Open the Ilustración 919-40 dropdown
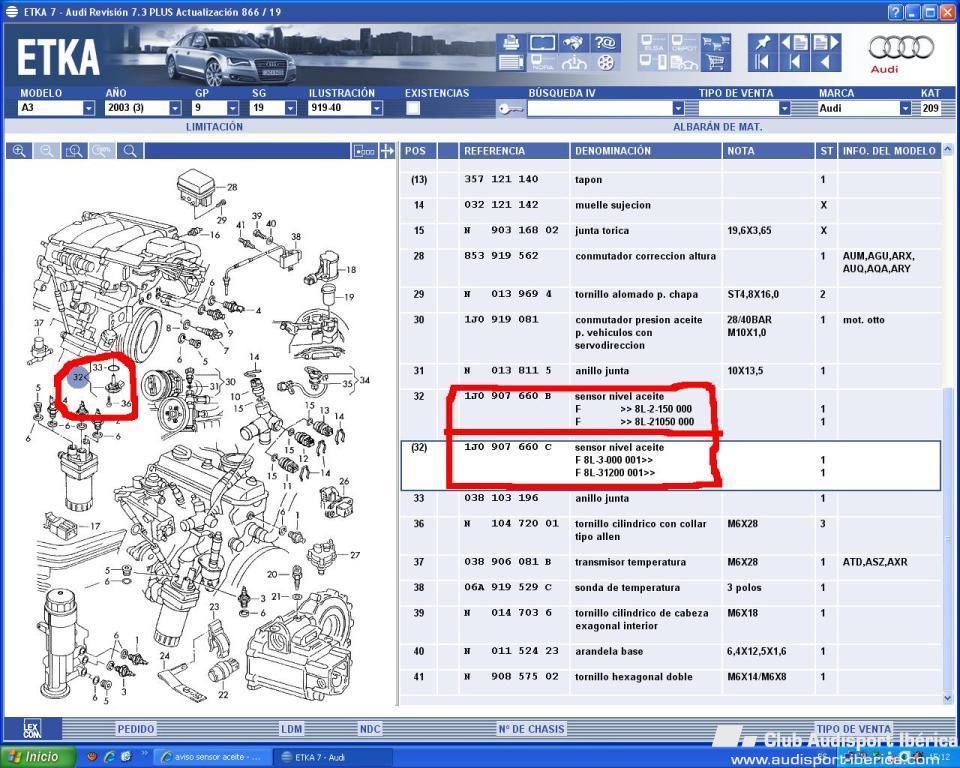The width and height of the screenshot is (960, 768). pos(377,108)
